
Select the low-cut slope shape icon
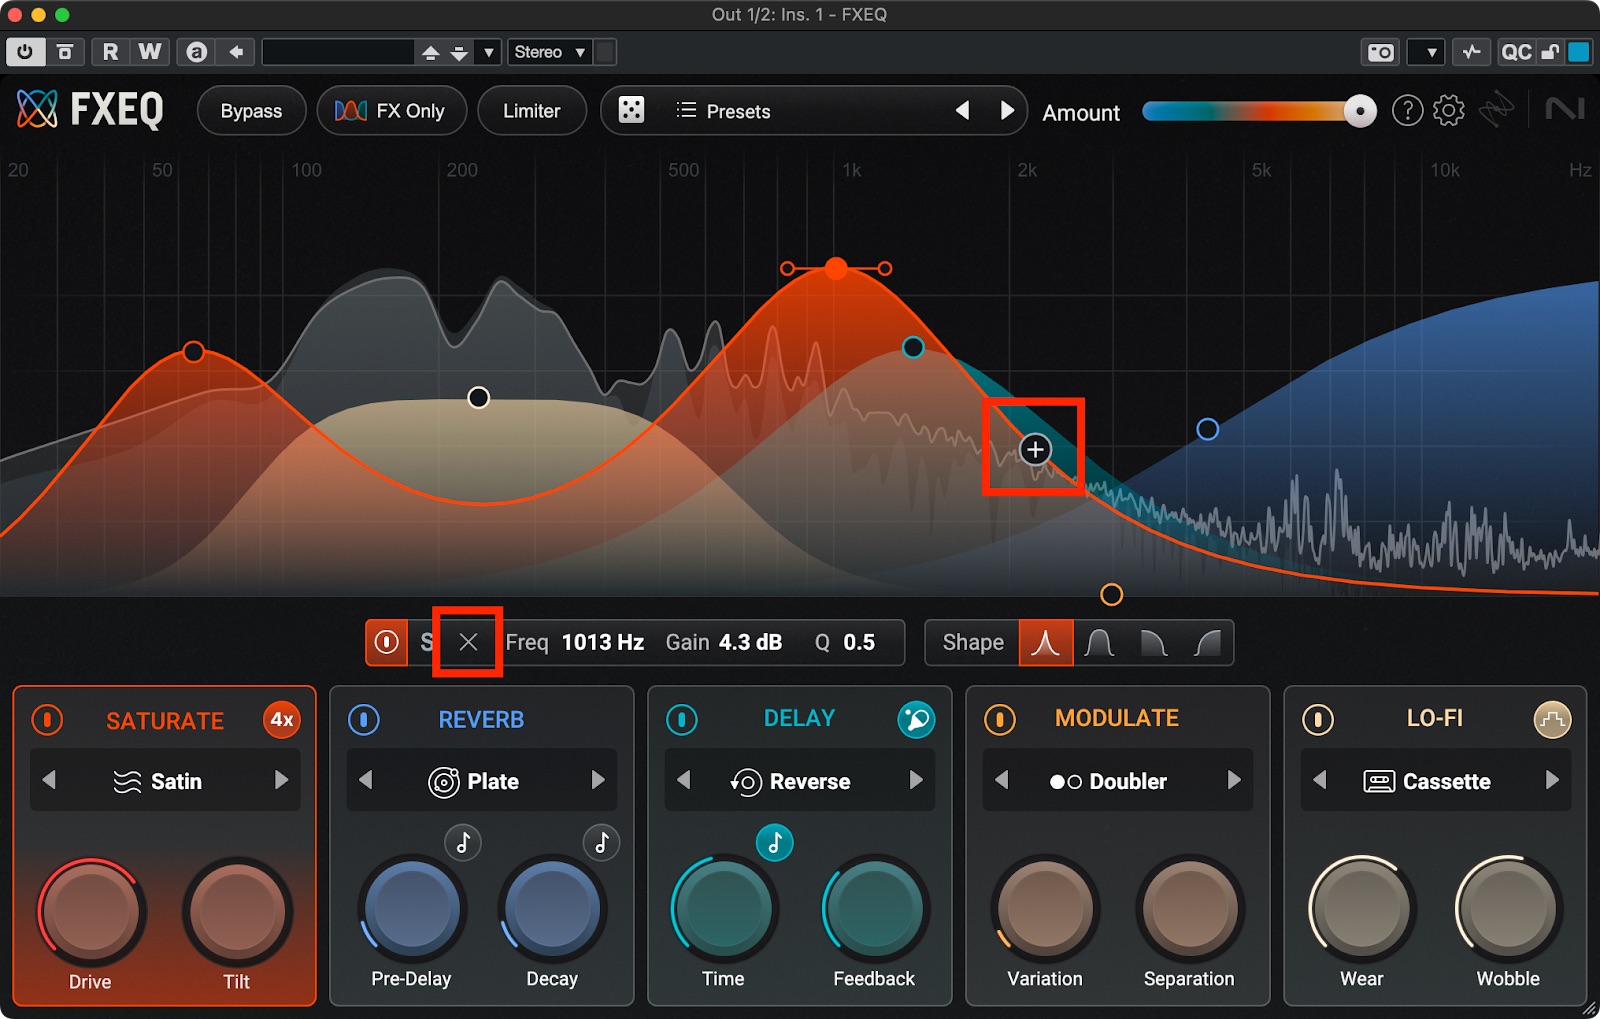(1207, 643)
